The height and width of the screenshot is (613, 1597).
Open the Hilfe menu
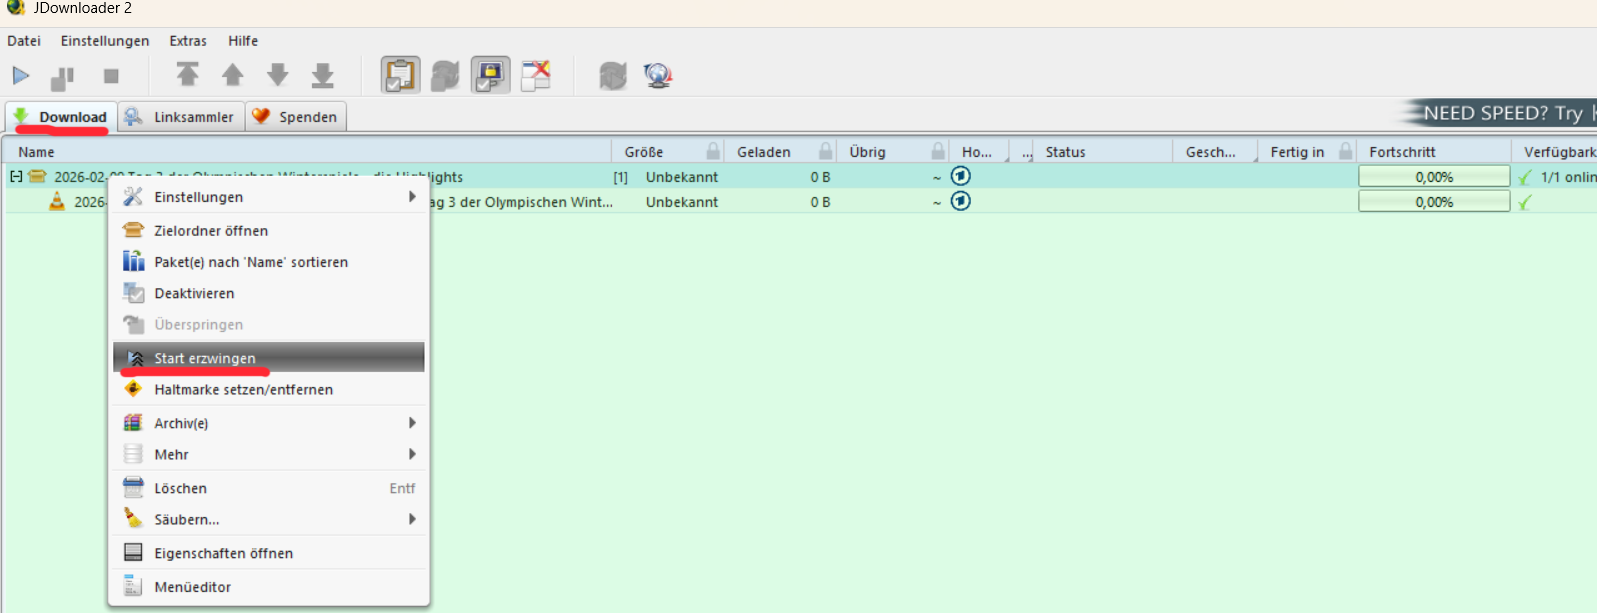243,41
